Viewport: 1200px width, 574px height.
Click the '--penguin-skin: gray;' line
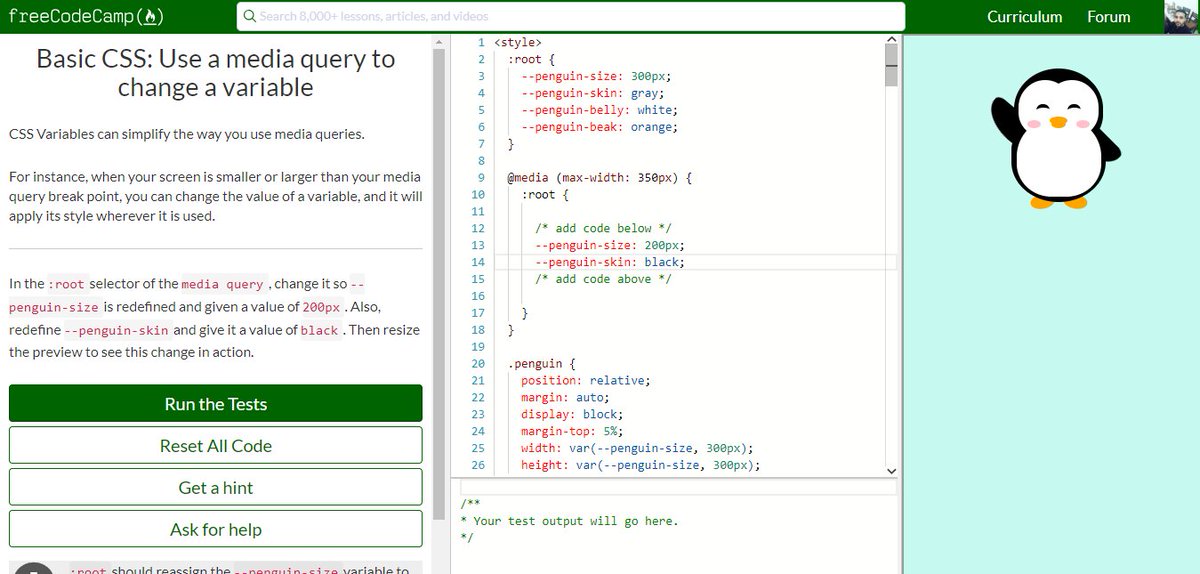tap(592, 93)
